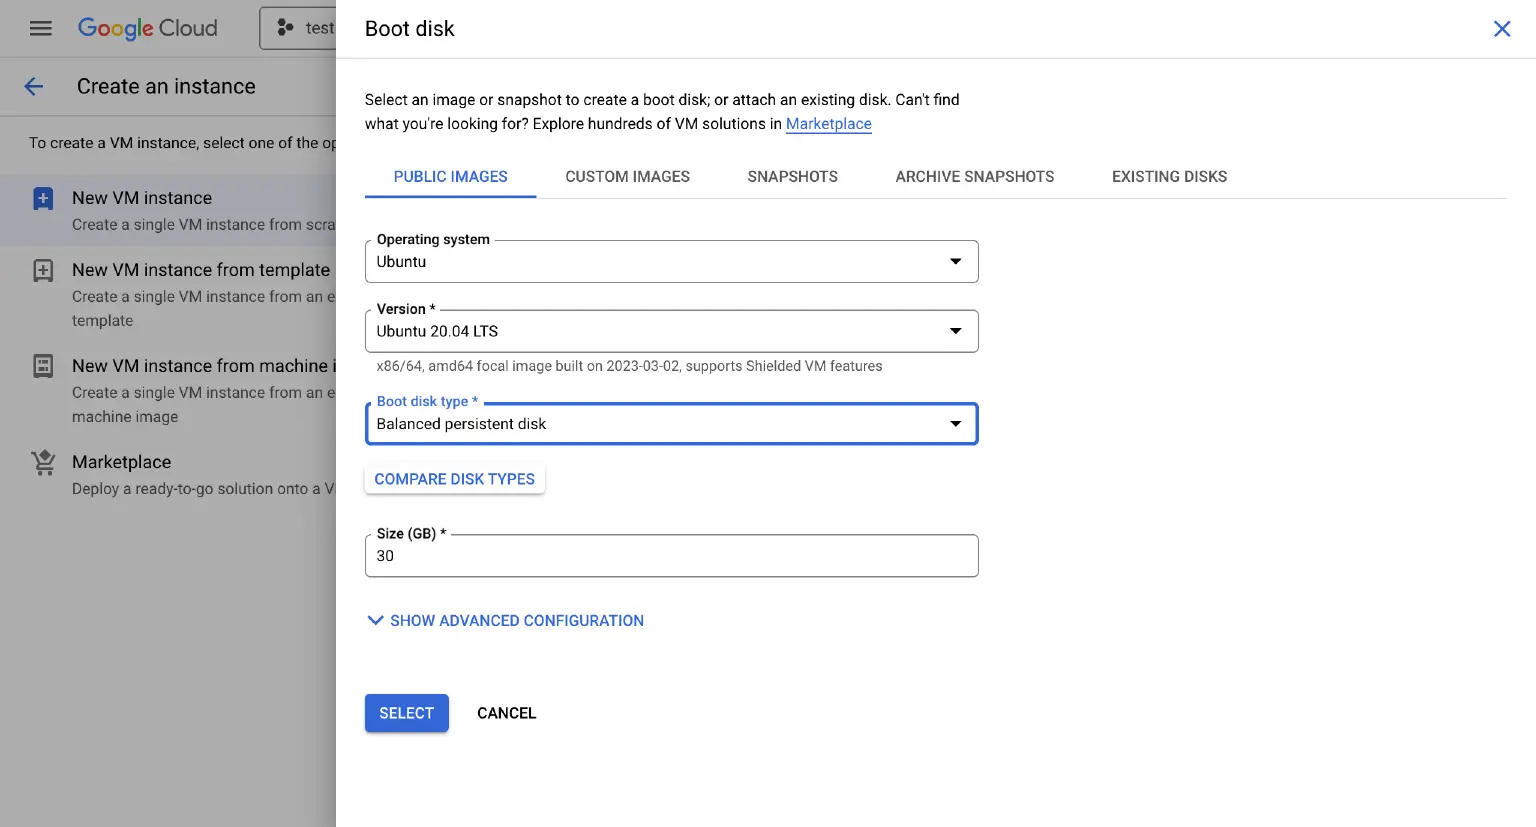Viewport: 1536px width, 827px height.
Task: Click the Marketplace shopping cart icon
Action: [x=43, y=462]
